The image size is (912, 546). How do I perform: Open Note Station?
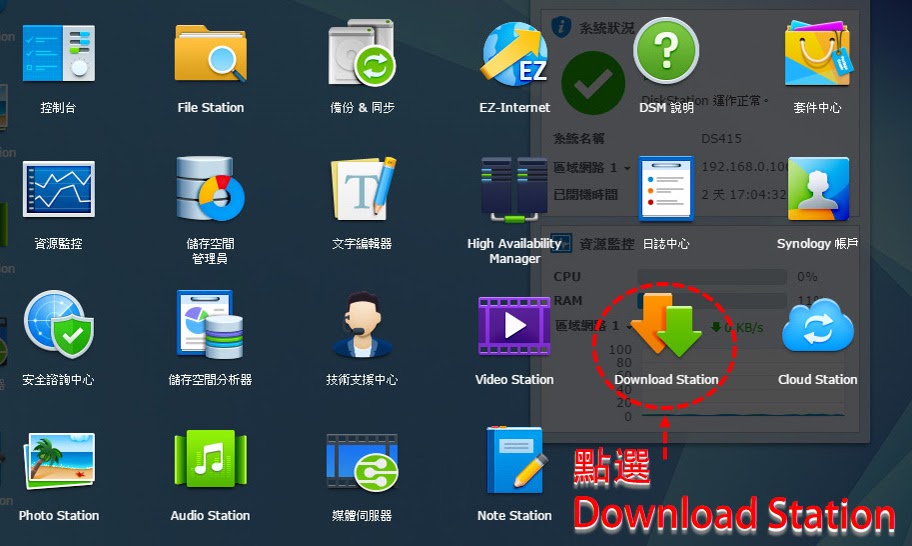[516, 459]
